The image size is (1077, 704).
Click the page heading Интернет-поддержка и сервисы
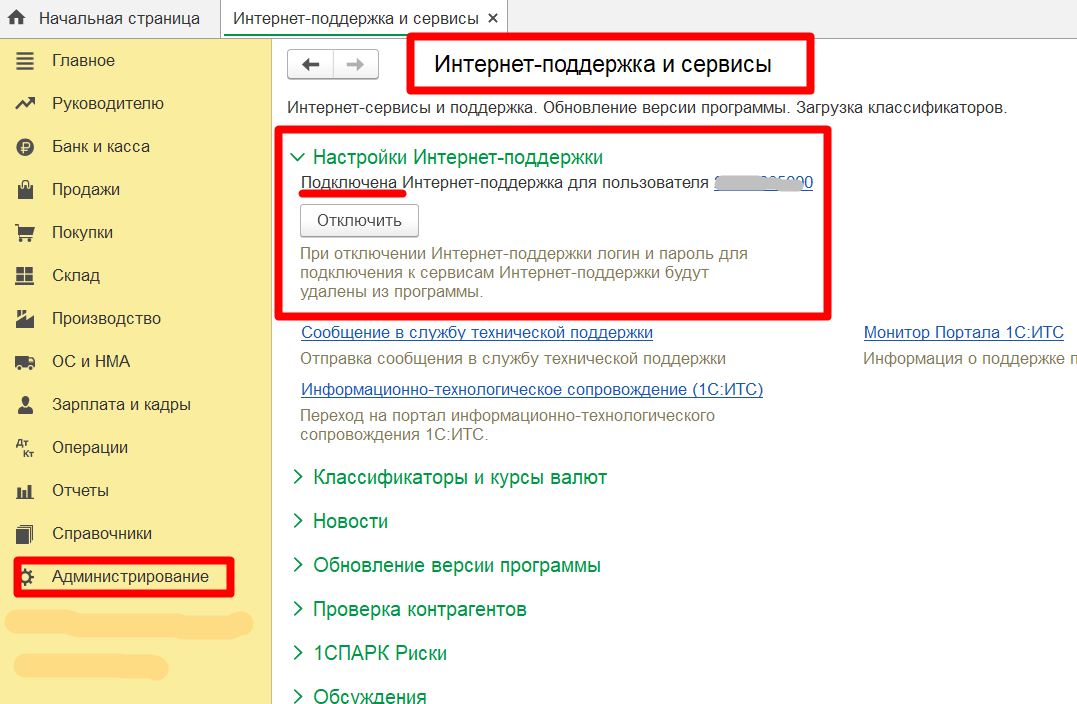coord(603,65)
